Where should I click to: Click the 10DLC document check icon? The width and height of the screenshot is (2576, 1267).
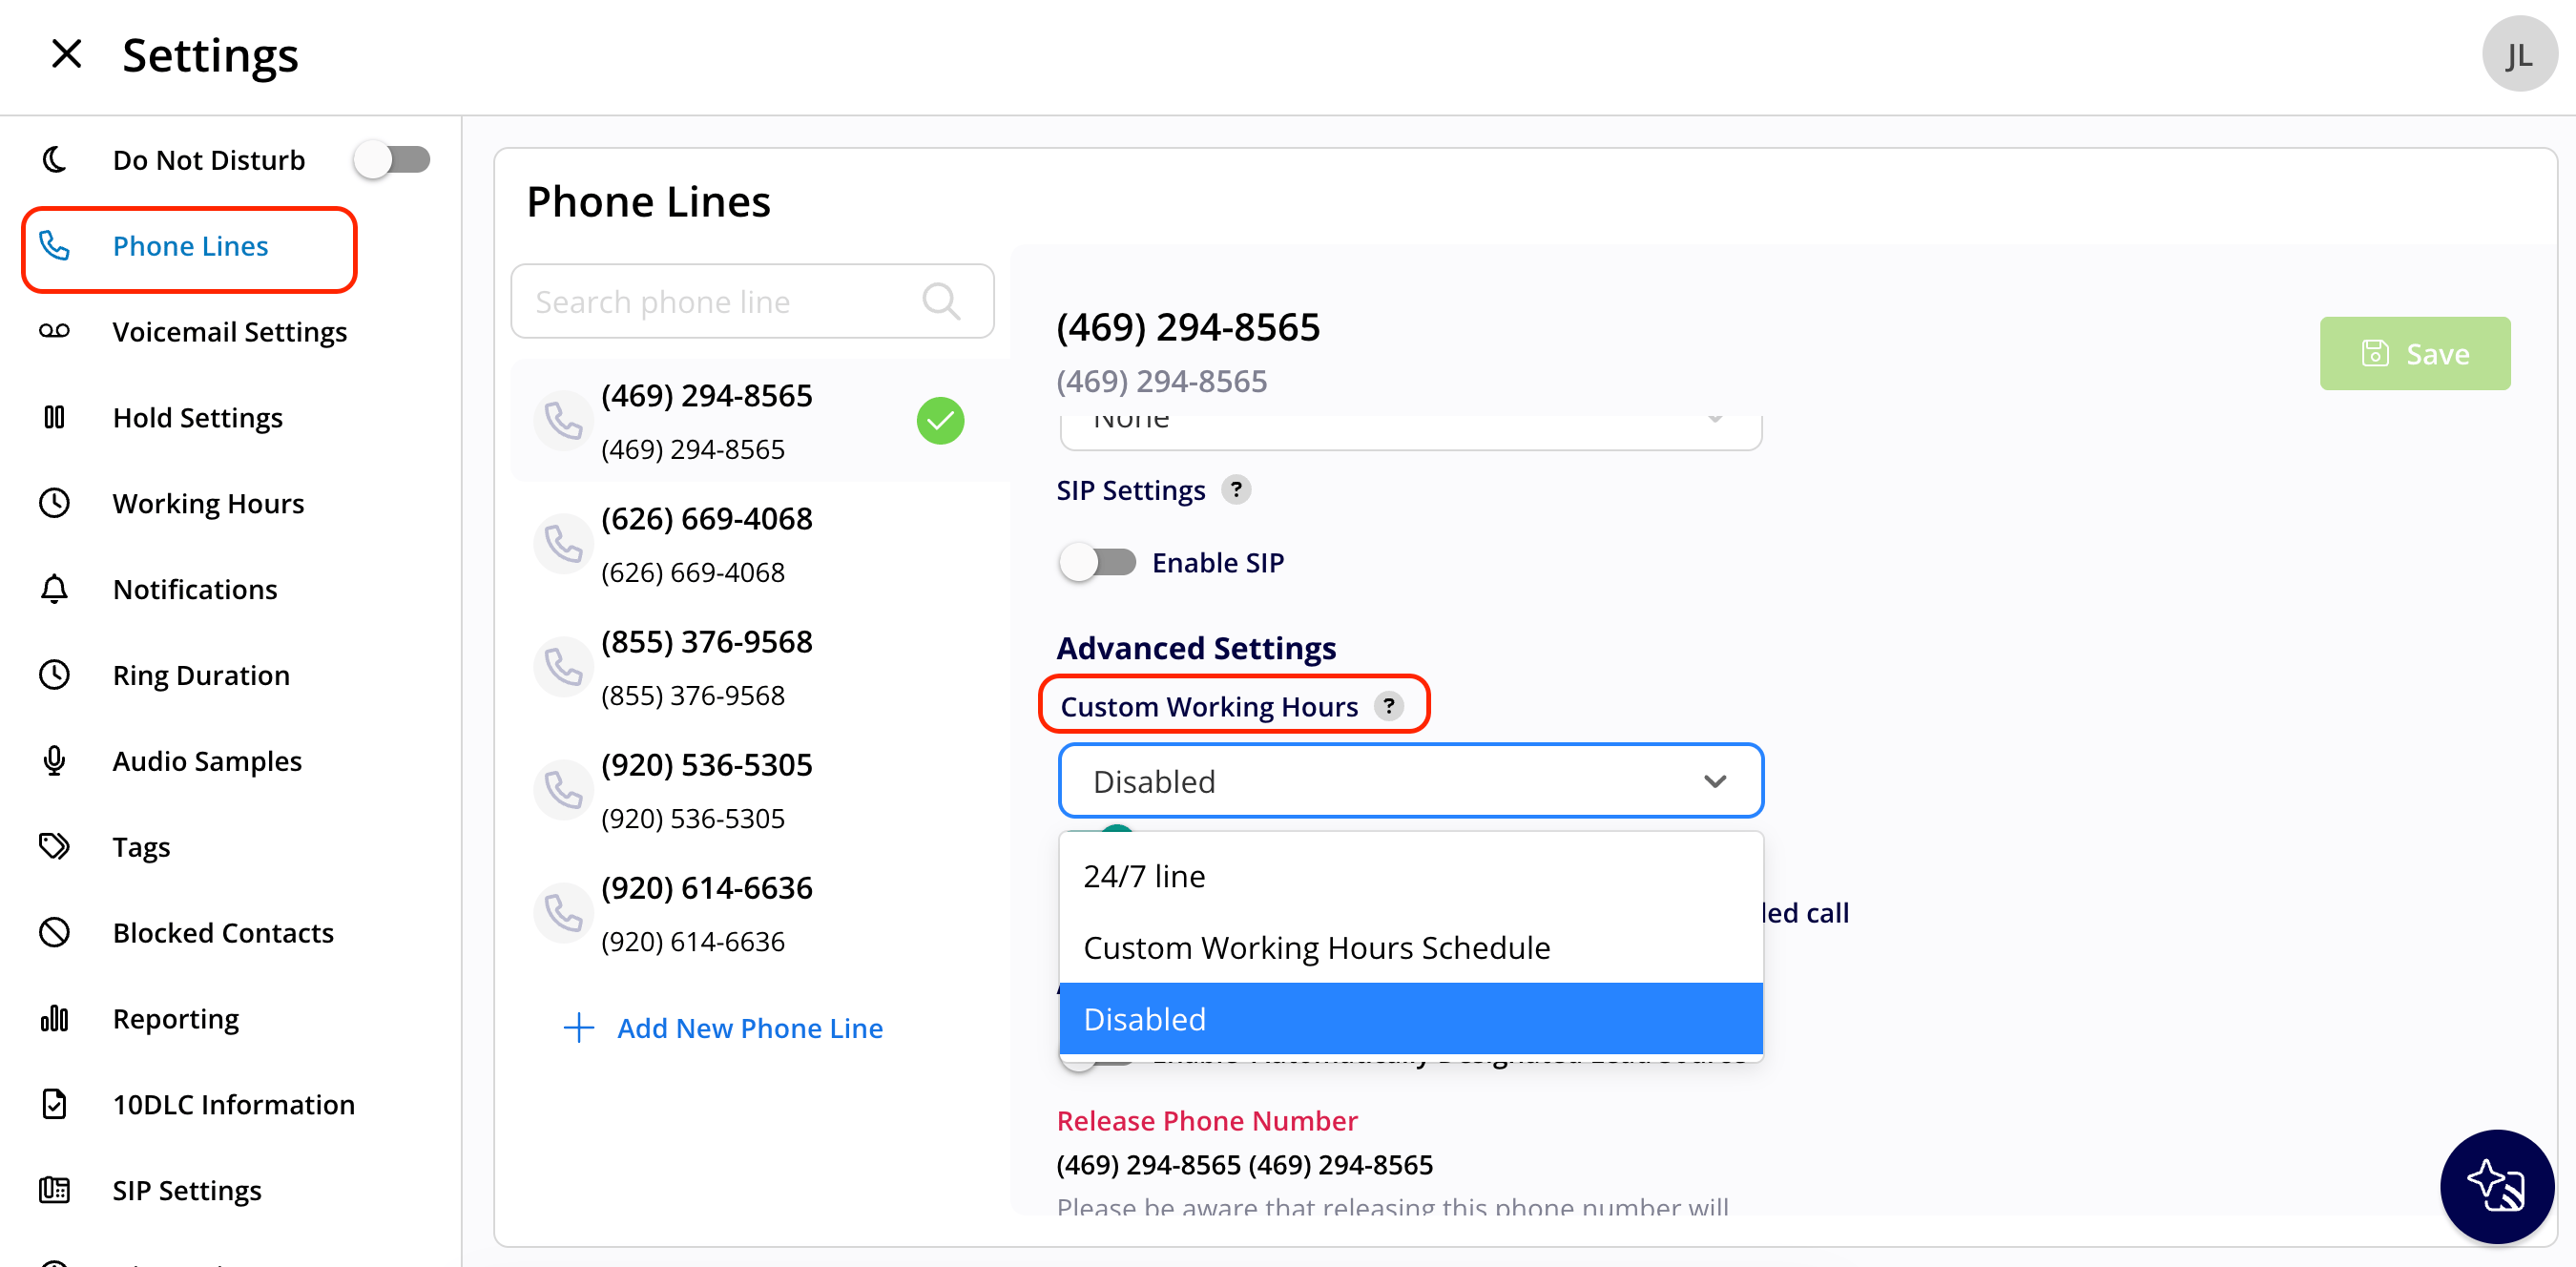click(x=54, y=1105)
